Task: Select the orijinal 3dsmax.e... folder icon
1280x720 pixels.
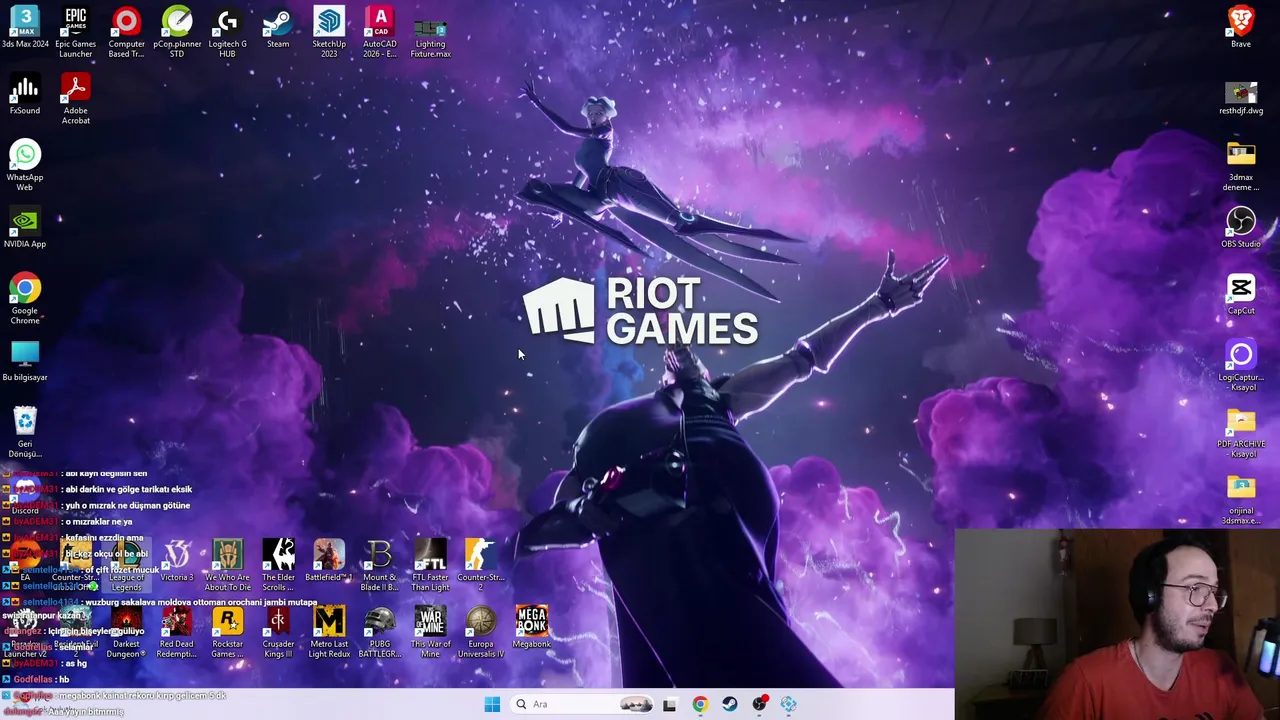Action: pos(1241,498)
